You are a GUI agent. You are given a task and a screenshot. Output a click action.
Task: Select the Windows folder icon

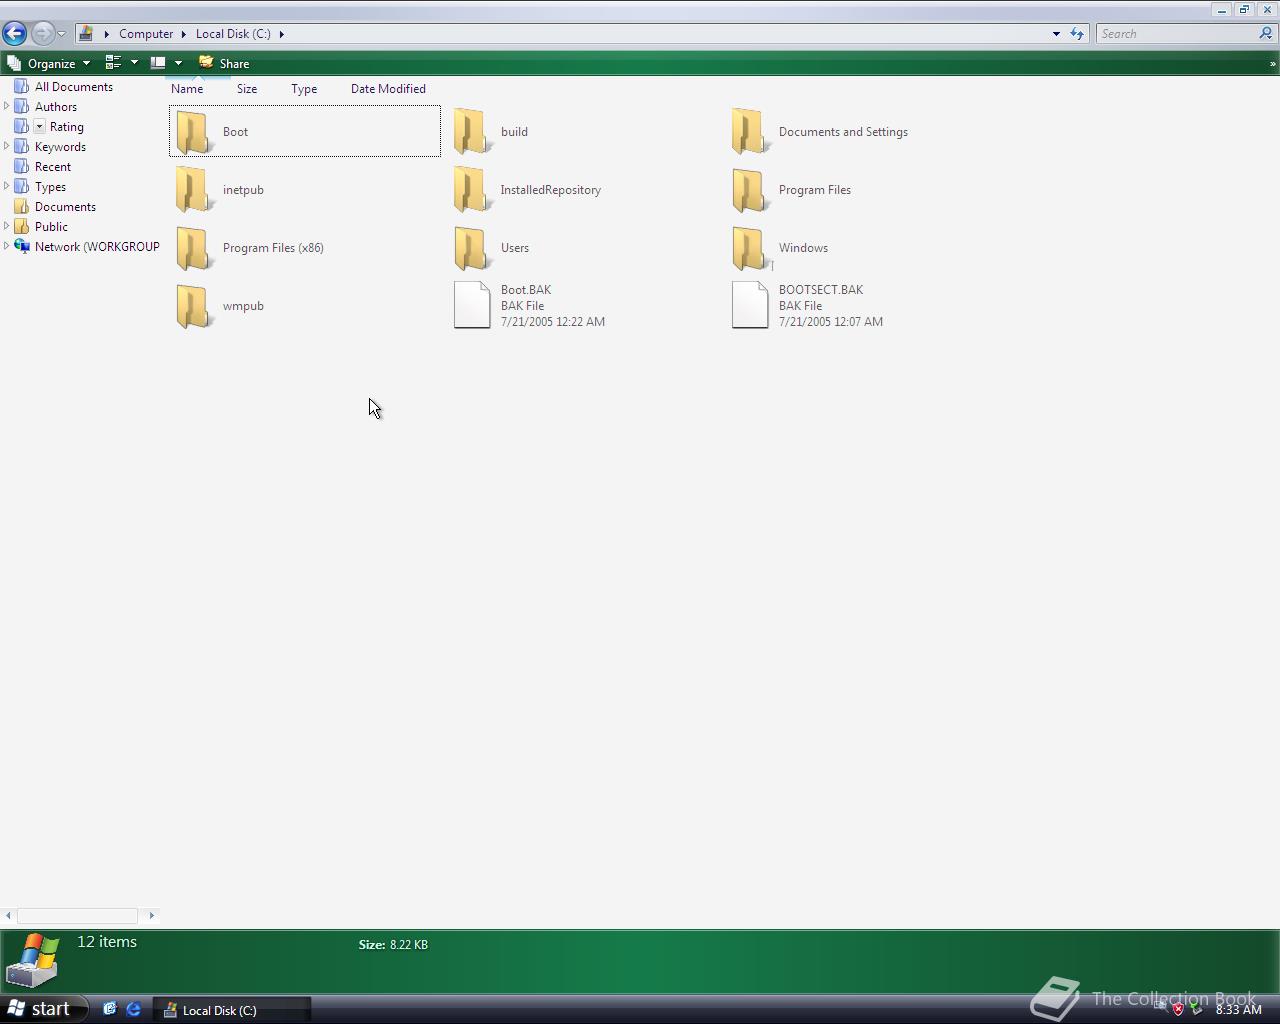click(749, 248)
